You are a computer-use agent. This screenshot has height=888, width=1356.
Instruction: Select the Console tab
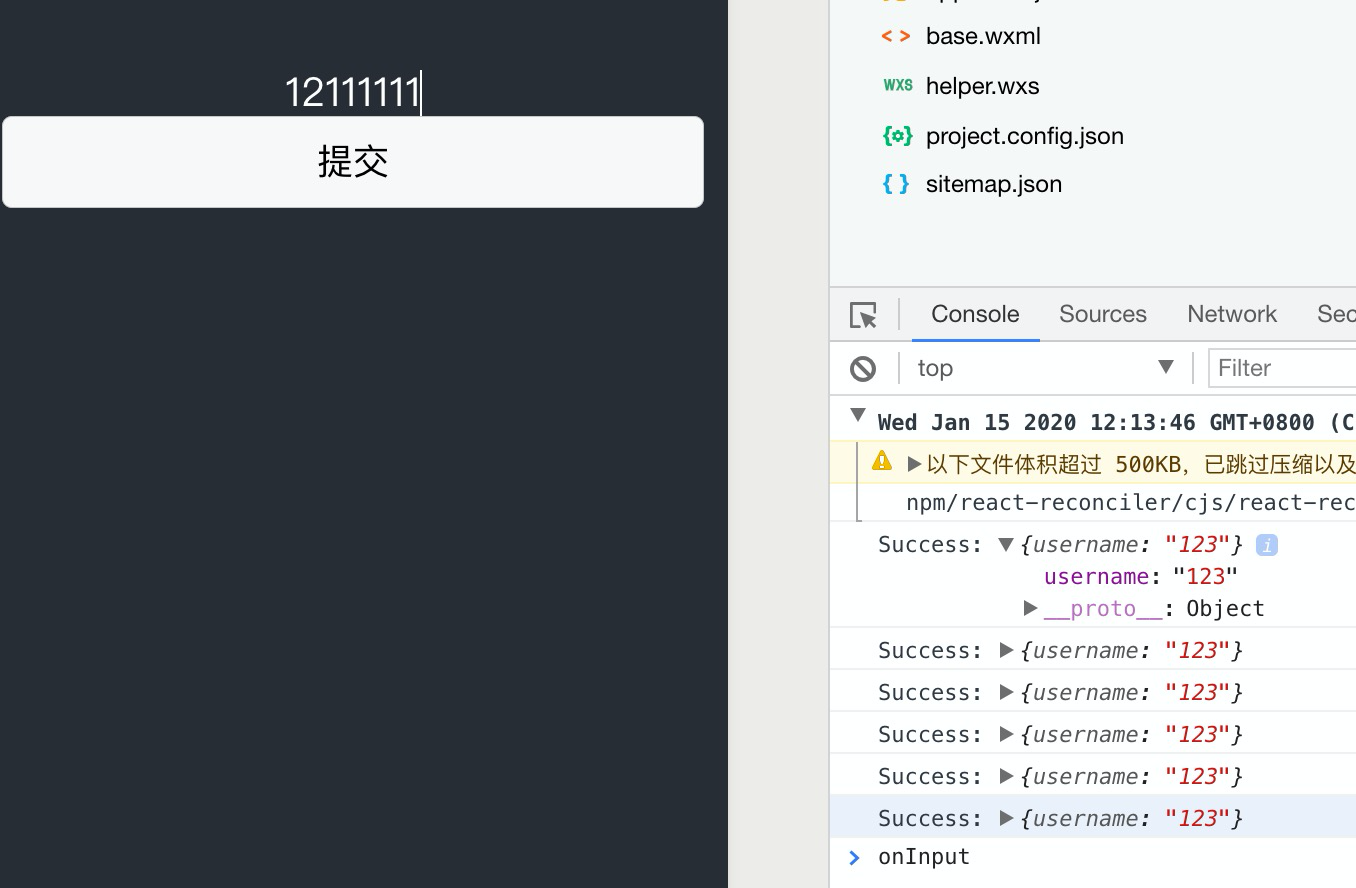974,314
